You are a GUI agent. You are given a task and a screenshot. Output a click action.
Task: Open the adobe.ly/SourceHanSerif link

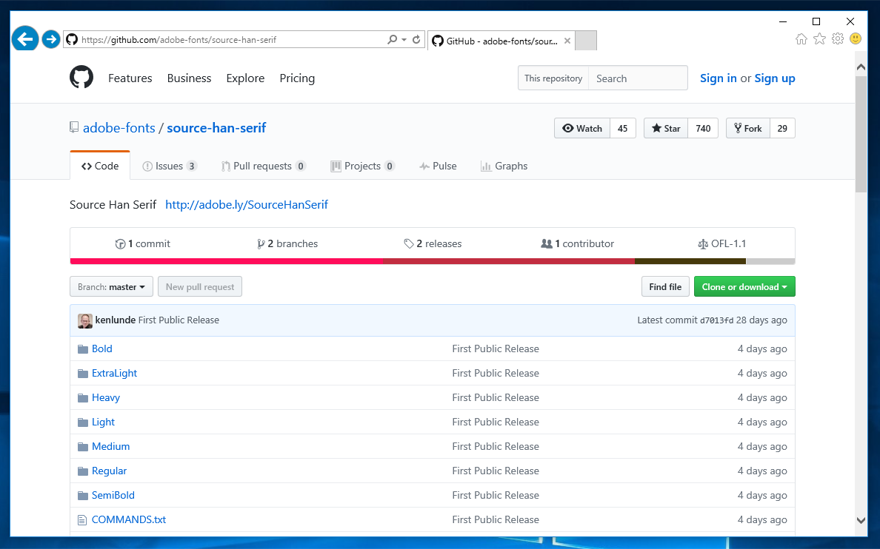[246, 204]
